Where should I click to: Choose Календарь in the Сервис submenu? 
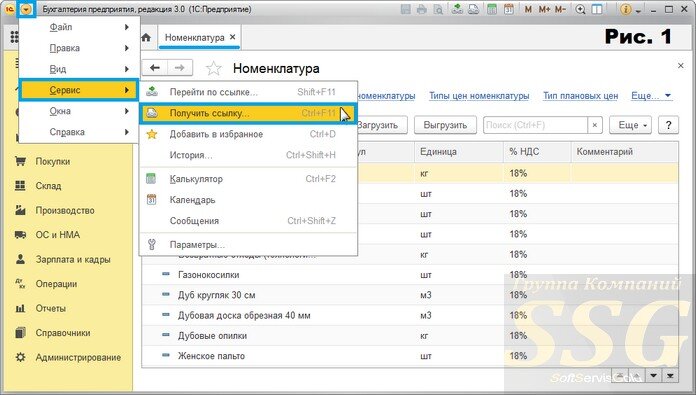[248, 200]
